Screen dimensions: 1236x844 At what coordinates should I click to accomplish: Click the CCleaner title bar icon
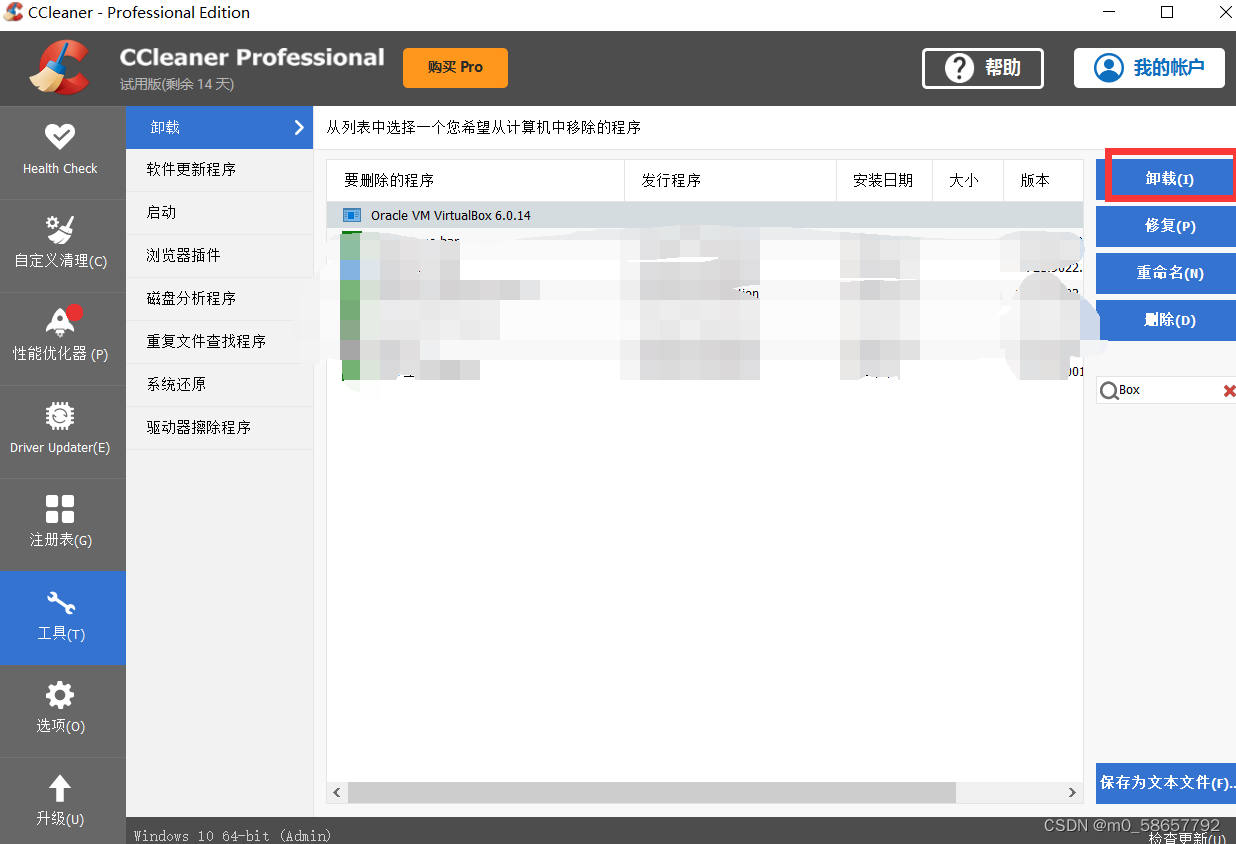point(14,13)
